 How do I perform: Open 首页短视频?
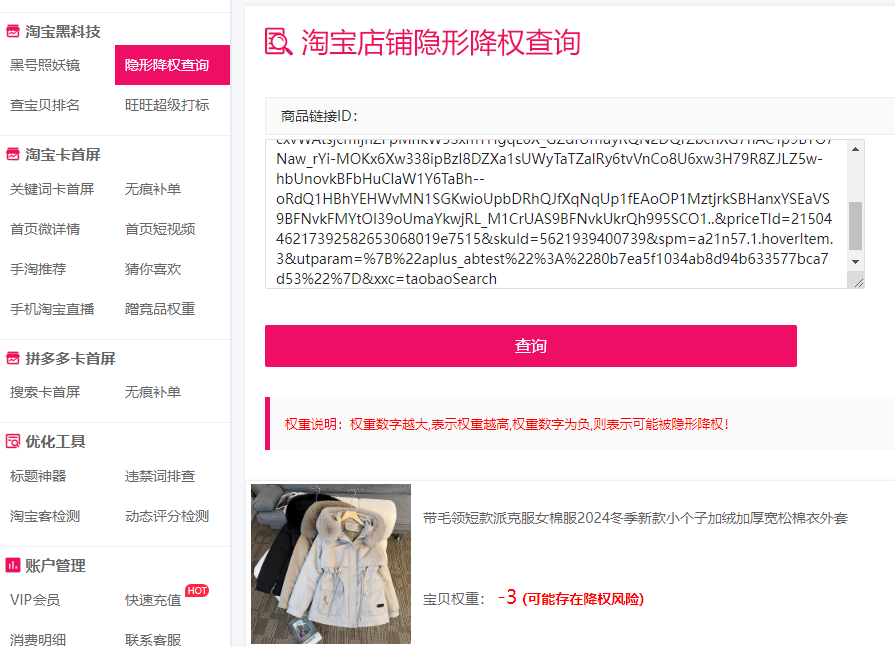pyautogui.click(x=160, y=229)
